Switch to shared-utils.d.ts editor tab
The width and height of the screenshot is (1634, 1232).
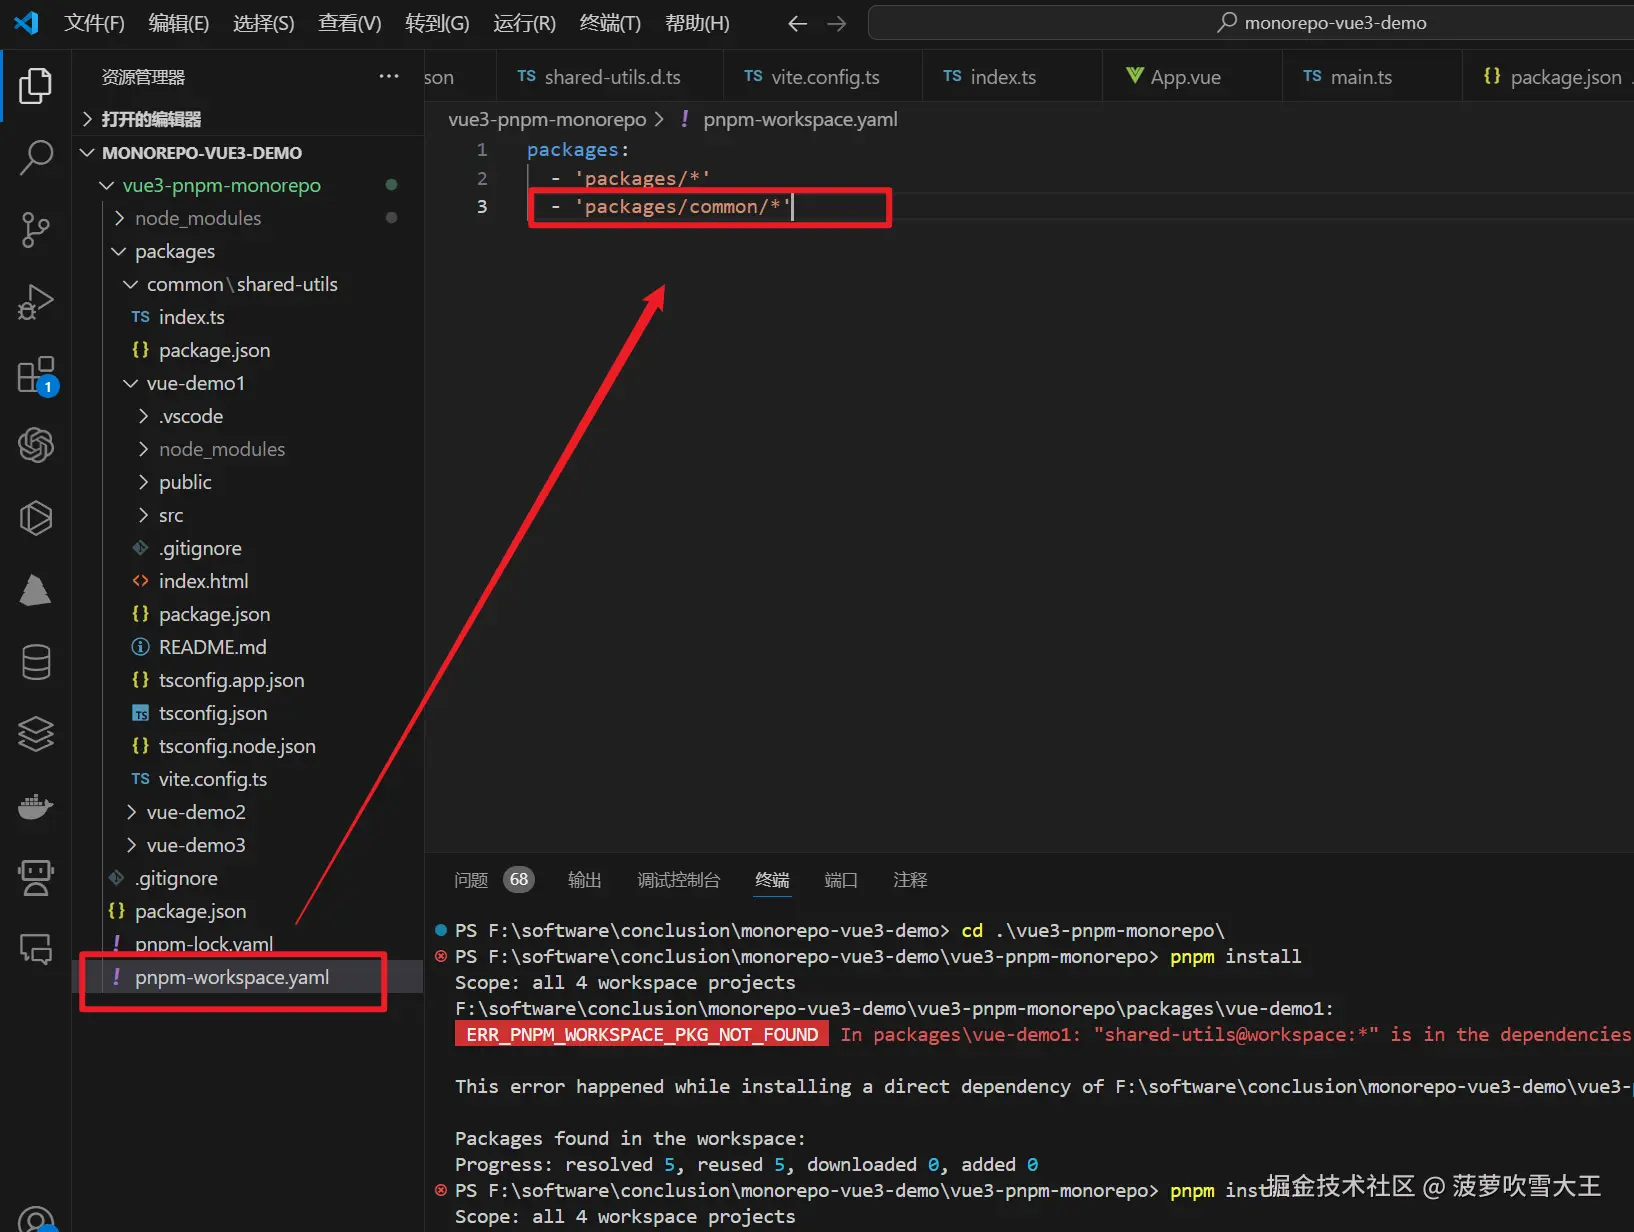[x=610, y=77]
